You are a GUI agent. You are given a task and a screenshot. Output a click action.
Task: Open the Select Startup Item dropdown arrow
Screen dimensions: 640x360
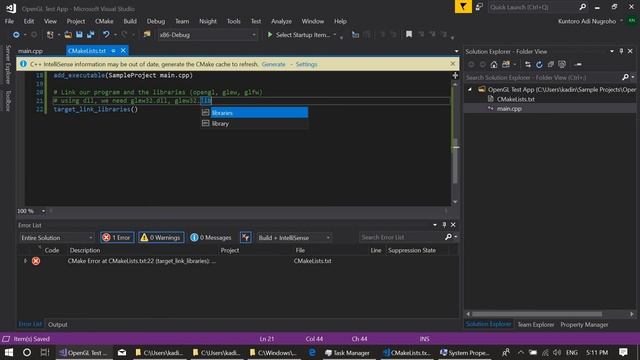pyautogui.click(x=335, y=35)
